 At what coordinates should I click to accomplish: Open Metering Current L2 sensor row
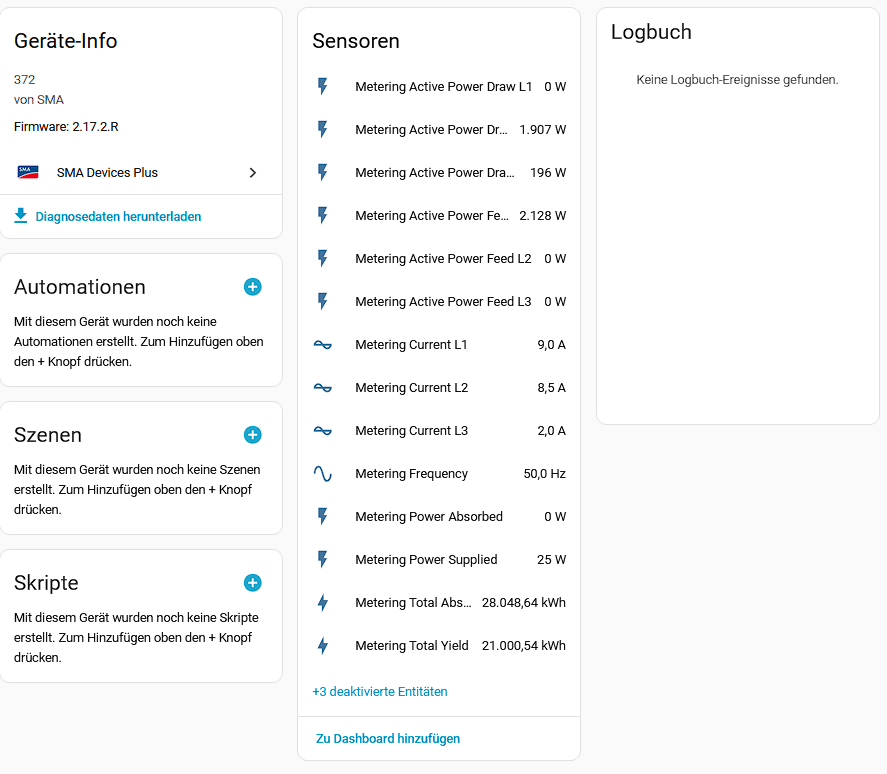[411, 388]
